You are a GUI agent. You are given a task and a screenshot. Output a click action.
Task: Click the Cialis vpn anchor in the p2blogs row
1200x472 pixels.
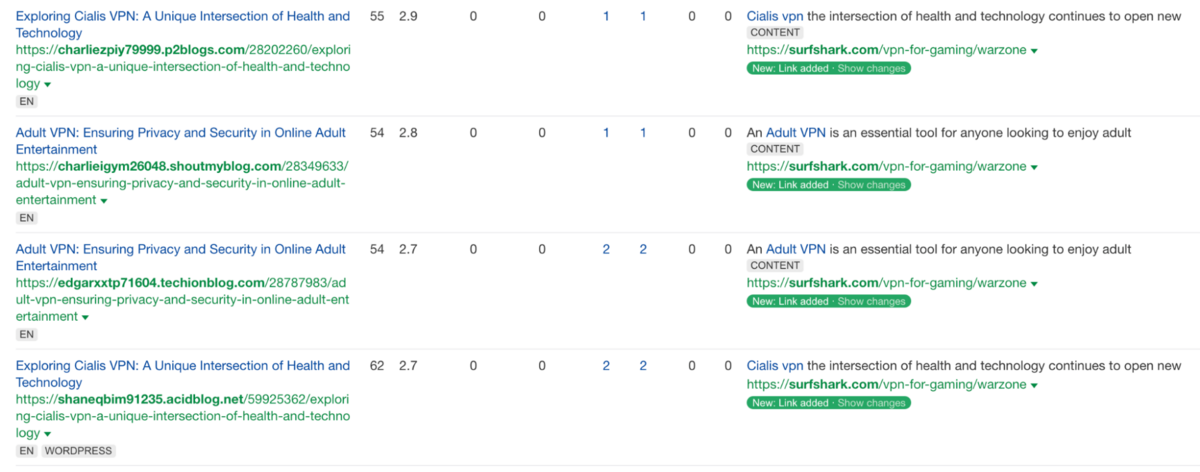click(775, 16)
